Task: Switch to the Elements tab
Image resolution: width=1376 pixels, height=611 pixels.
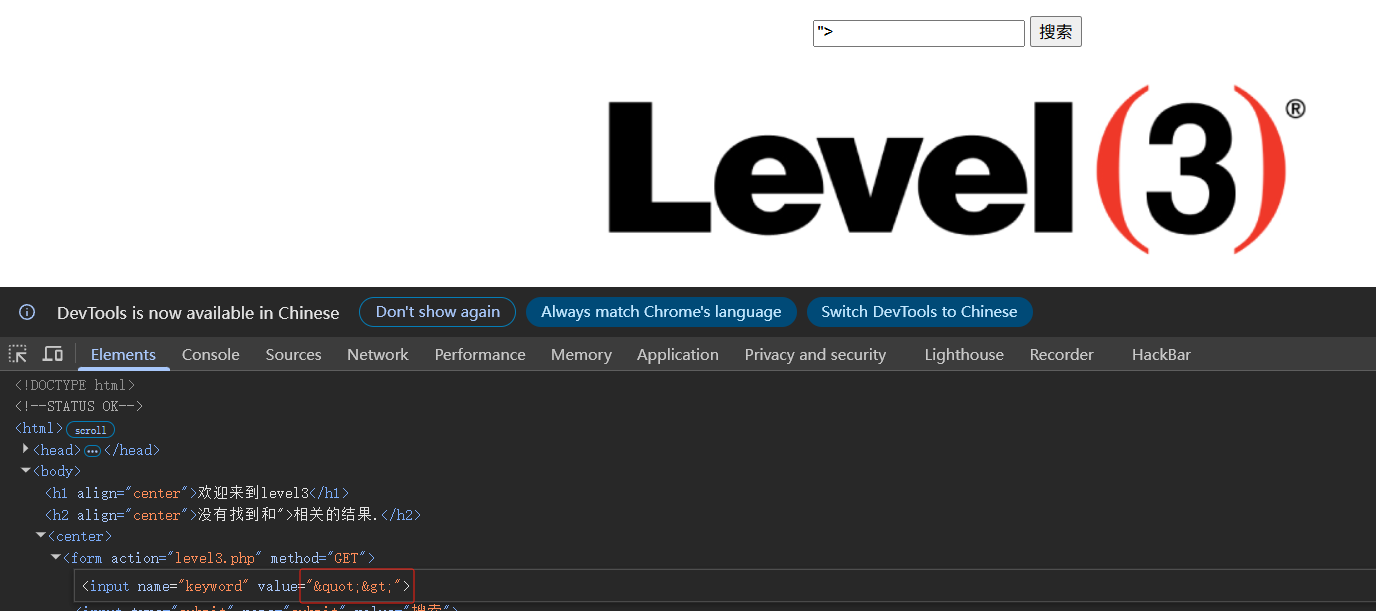Action: coord(123,354)
